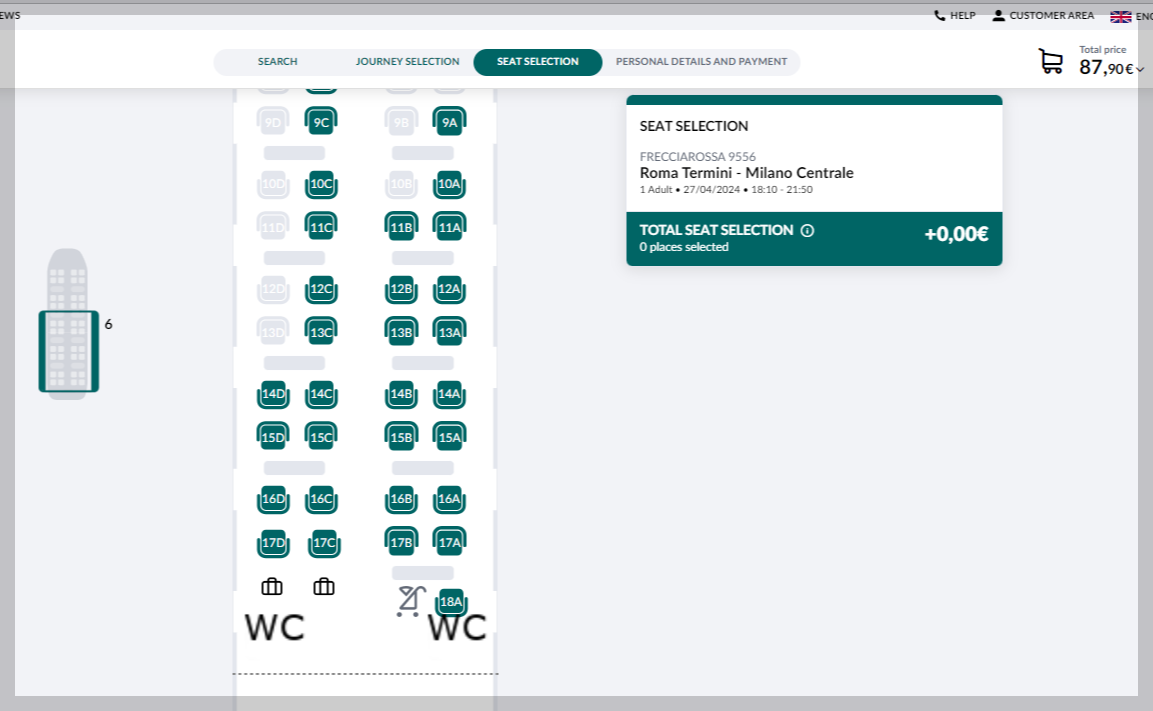
Task: Select seat 11A
Action: pyautogui.click(x=449, y=226)
